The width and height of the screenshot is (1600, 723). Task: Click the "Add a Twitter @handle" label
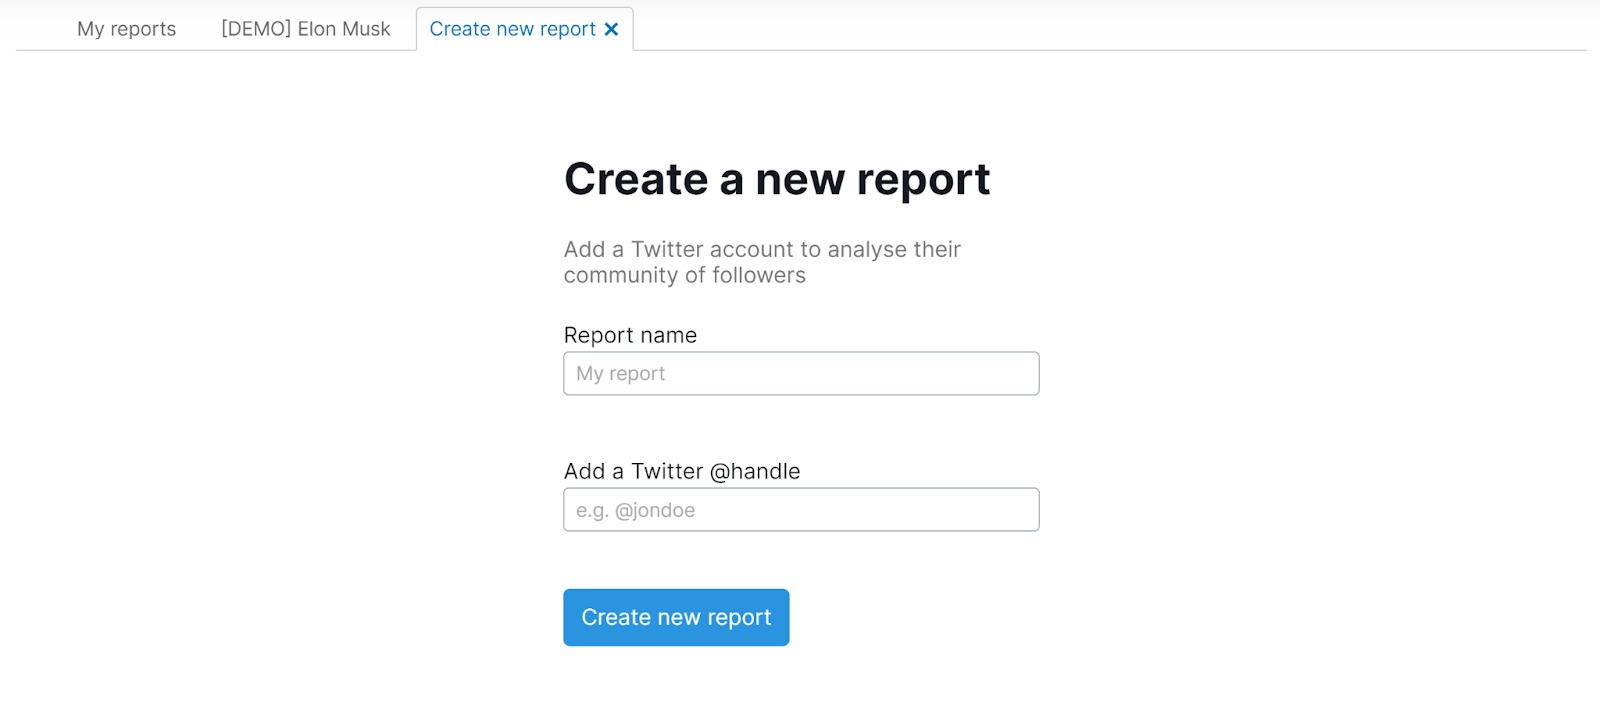(x=682, y=471)
